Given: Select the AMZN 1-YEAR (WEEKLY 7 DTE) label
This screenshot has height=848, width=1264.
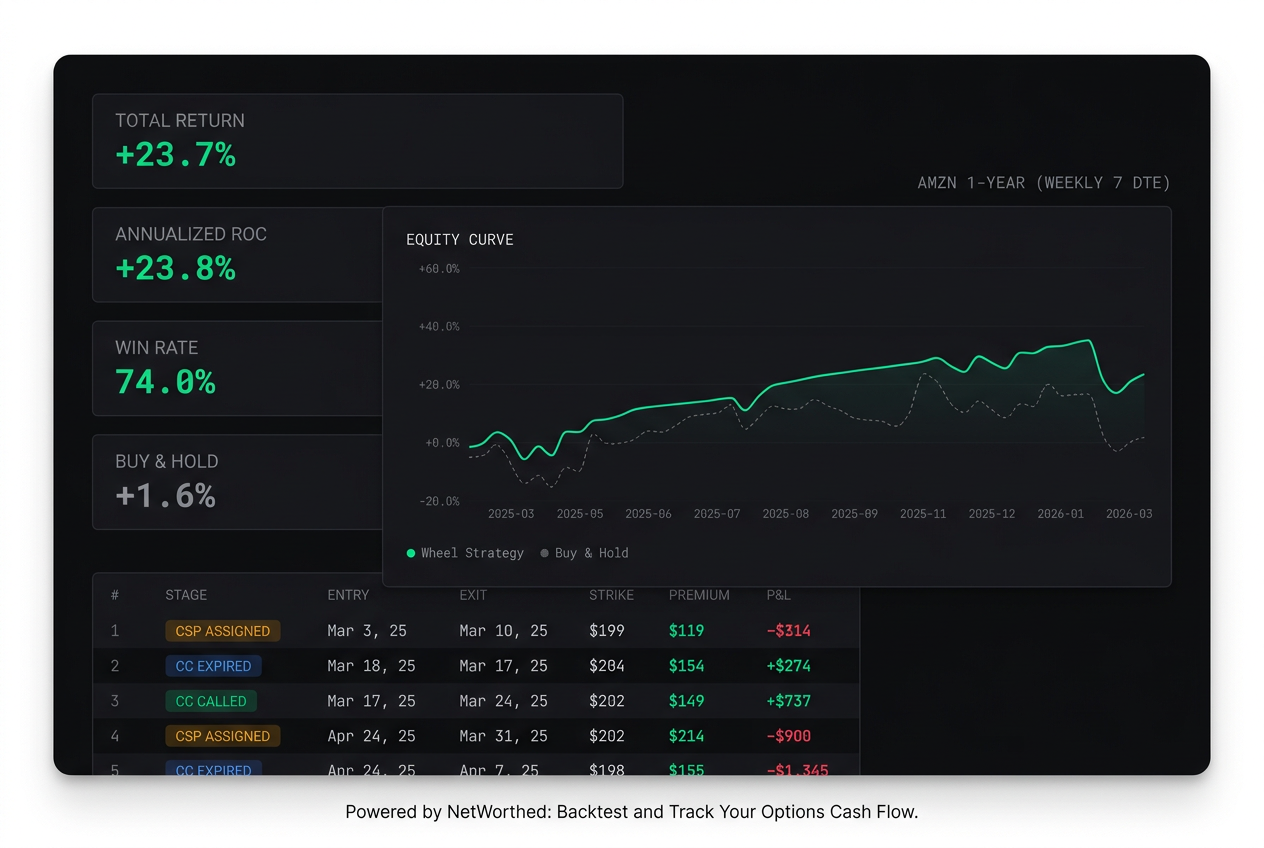Looking at the screenshot, I should 1044,182.
